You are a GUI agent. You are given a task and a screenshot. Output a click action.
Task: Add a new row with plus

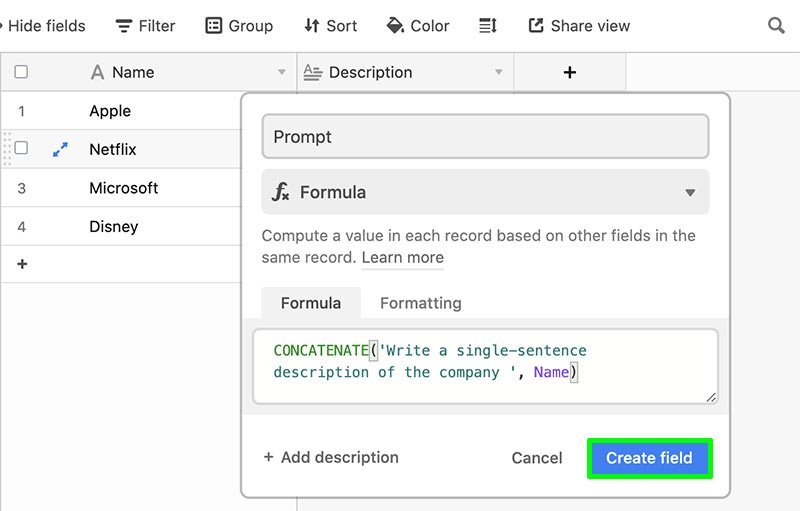click(x=22, y=264)
